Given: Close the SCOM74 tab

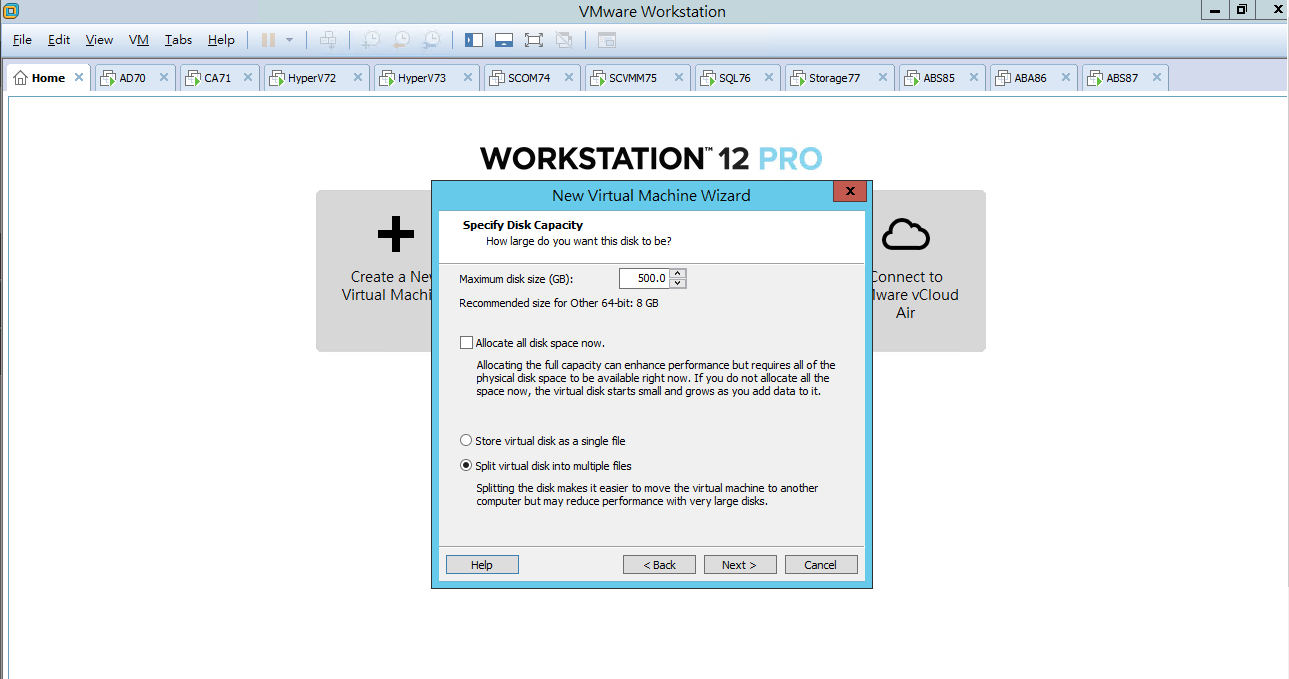Looking at the screenshot, I should [569, 77].
